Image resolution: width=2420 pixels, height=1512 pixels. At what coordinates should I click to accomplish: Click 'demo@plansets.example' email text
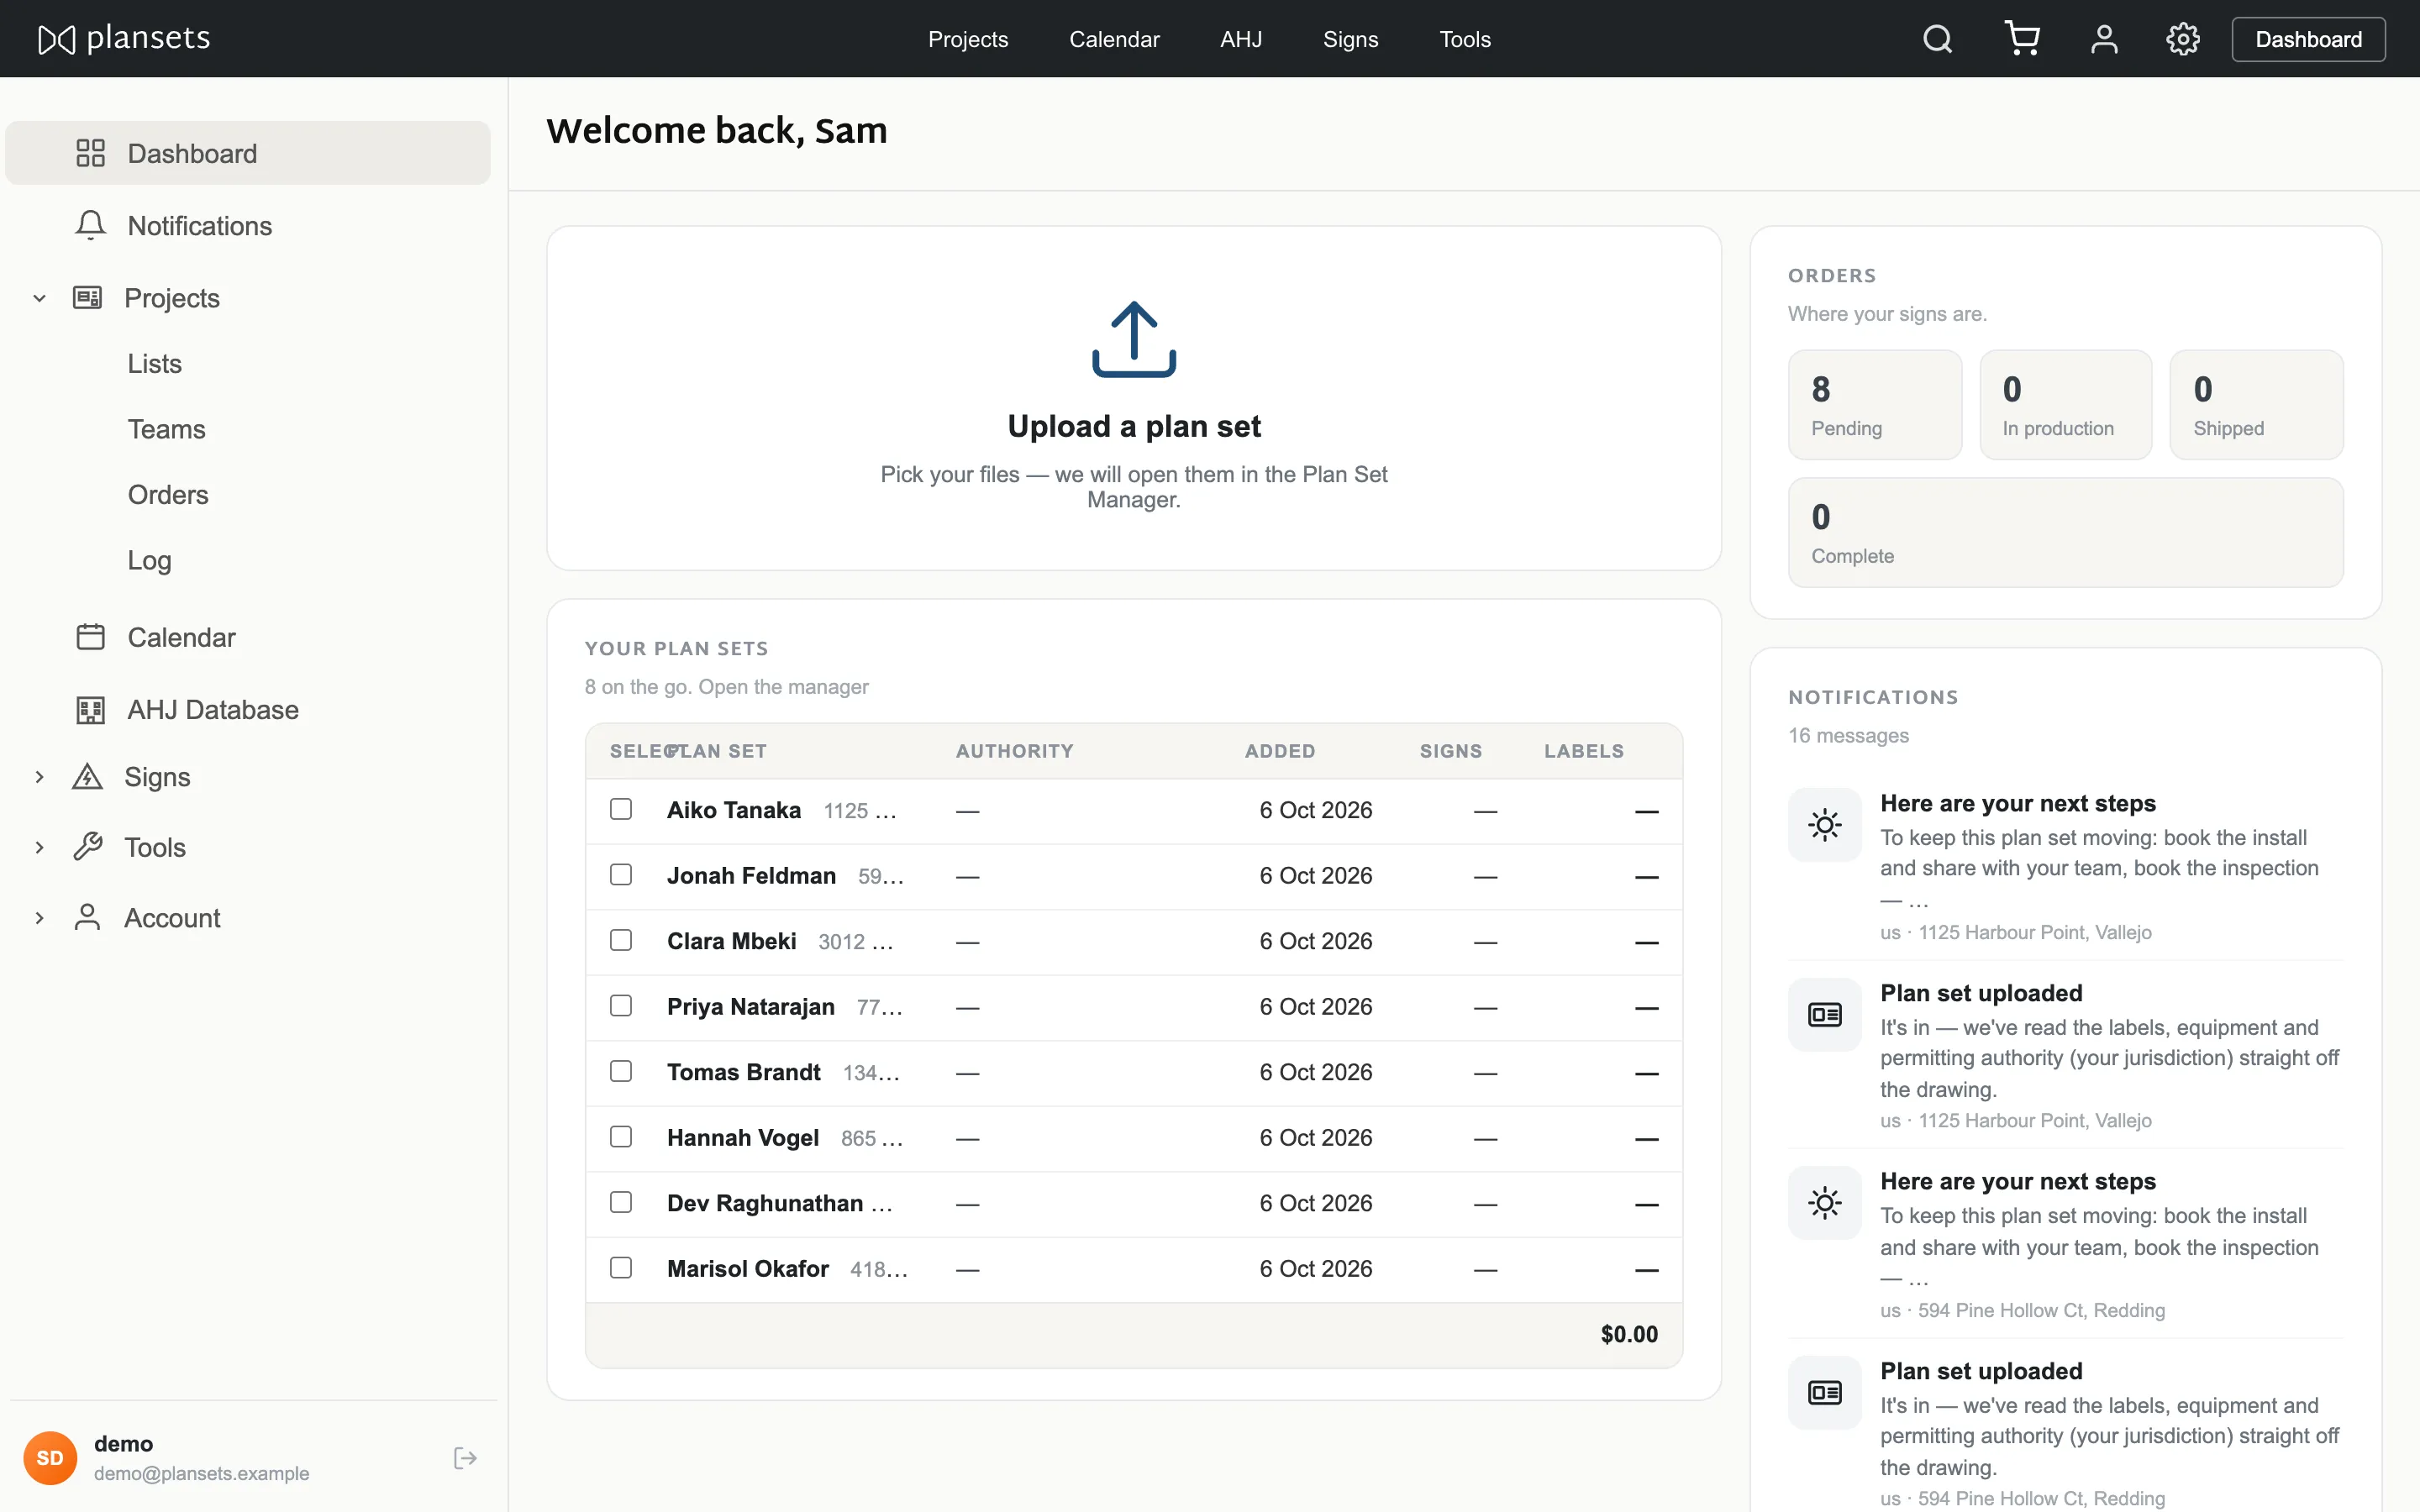pos(201,1473)
